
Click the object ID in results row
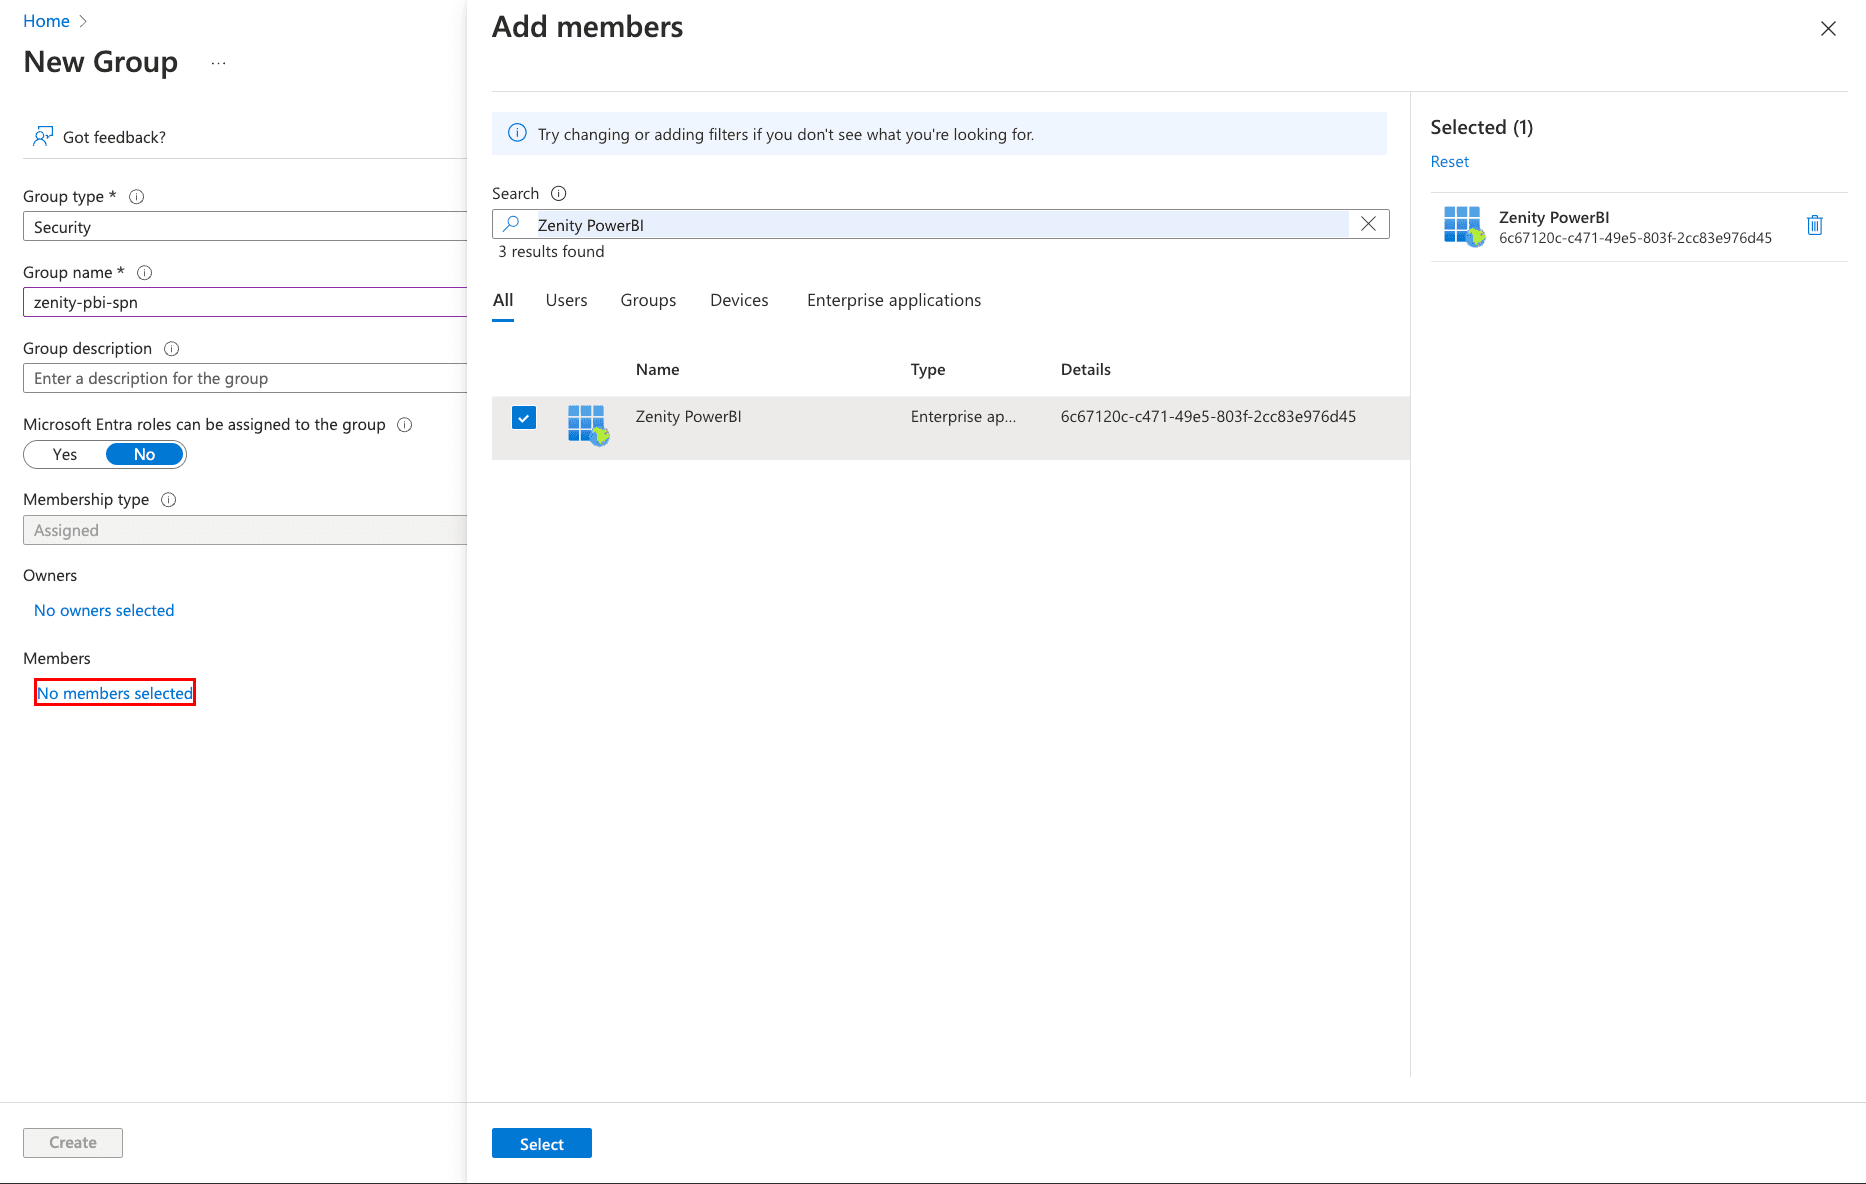(x=1208, y=417)
